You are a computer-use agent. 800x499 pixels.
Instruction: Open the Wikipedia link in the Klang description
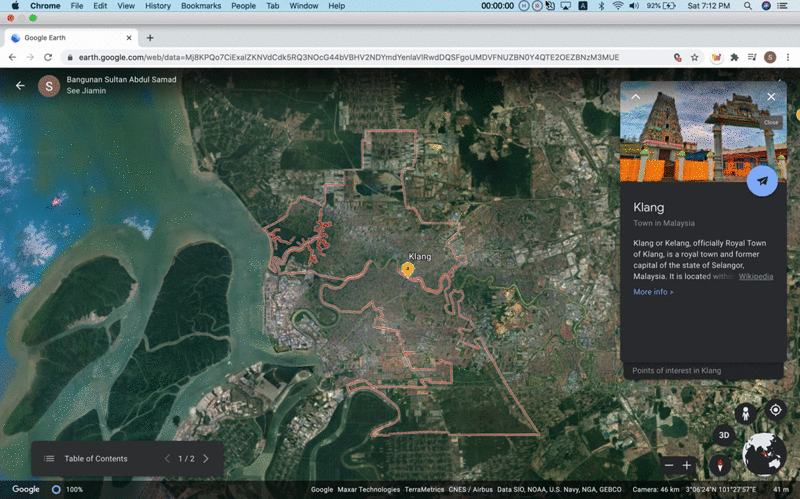[756, 276]
